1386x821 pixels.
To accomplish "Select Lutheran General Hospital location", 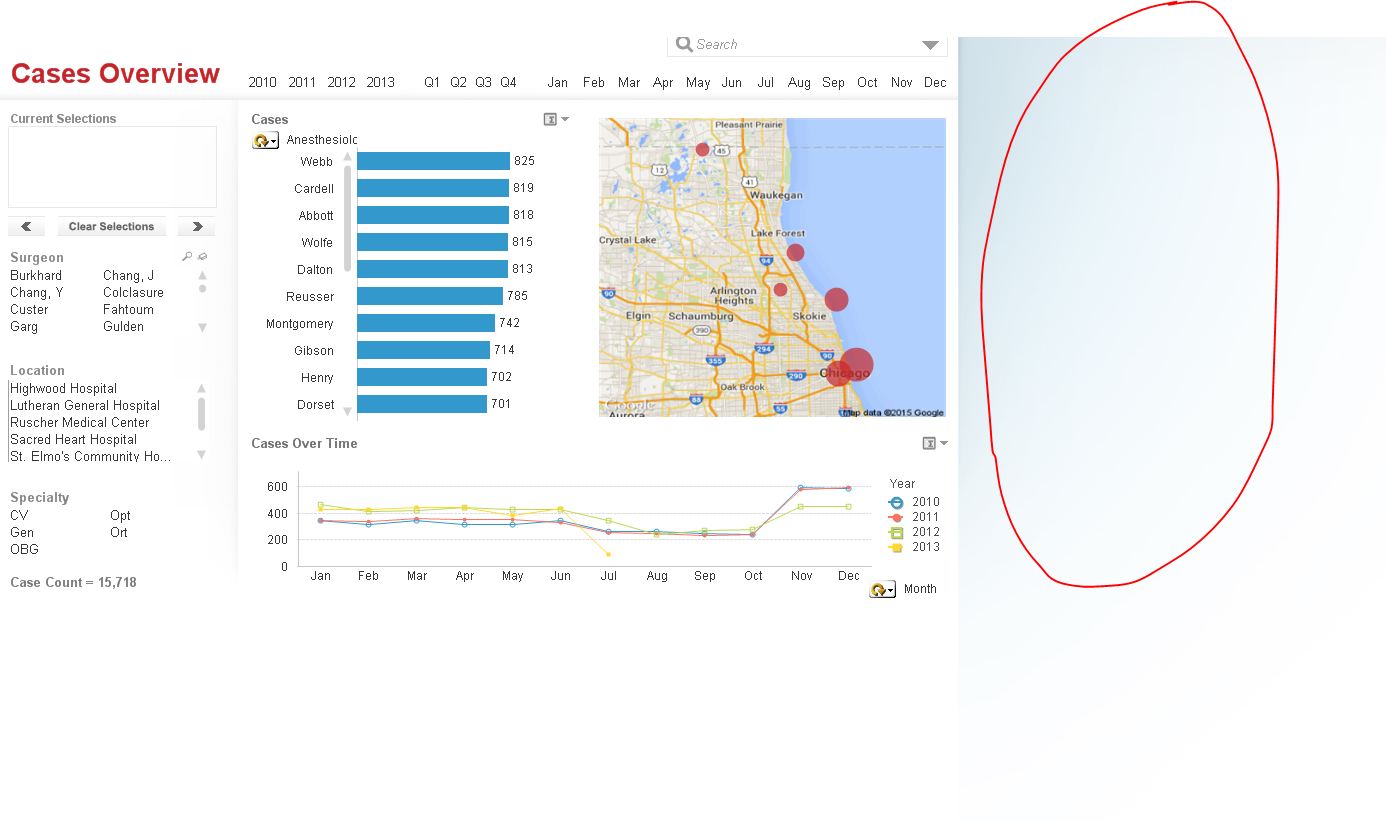I will click(x=85, y=405).
